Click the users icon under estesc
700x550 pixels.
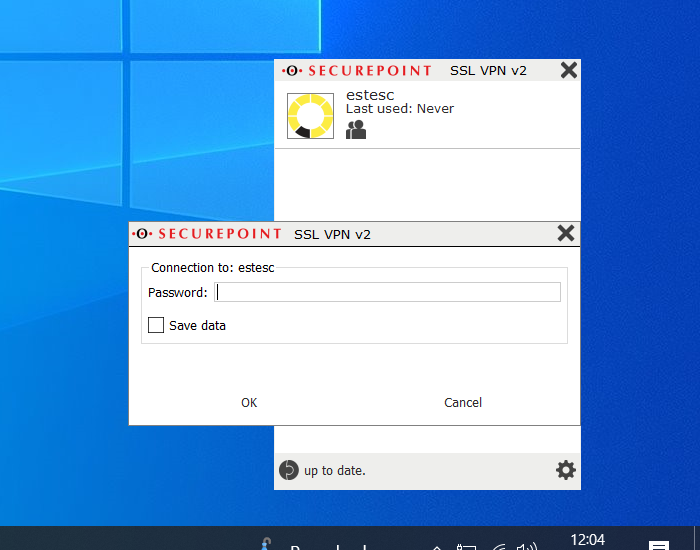(x=356, y=129)
